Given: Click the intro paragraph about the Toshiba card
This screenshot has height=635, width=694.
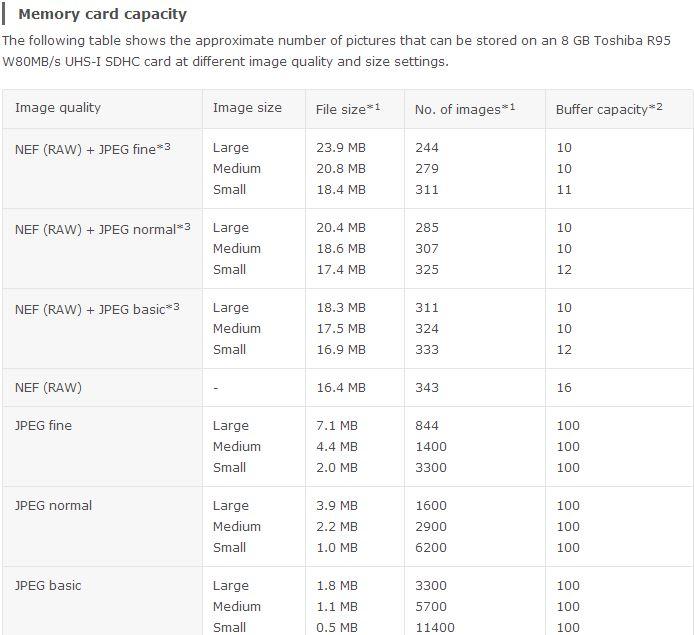Looking at the screenshot, I should click(336, 51).
